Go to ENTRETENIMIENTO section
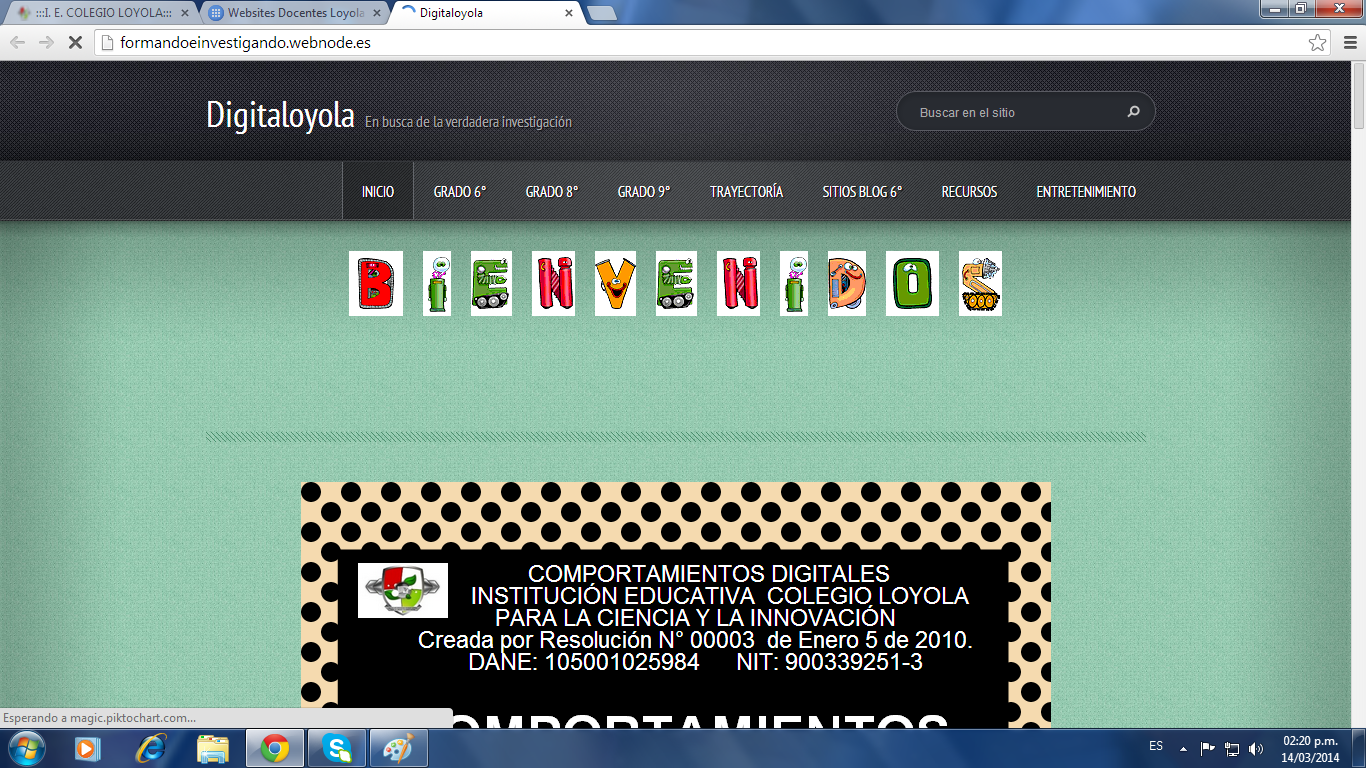Image resolution: width=1366 pixels, height=768 pixels. tap(1085, 192)
